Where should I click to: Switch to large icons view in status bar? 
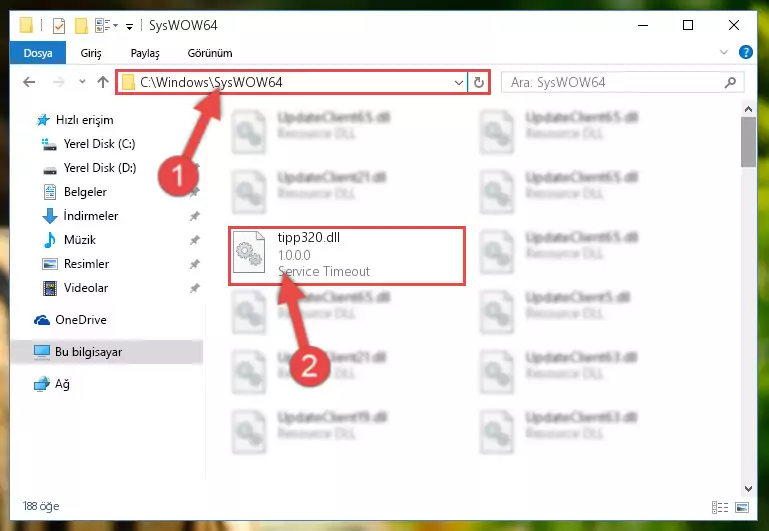click(742, 507)
